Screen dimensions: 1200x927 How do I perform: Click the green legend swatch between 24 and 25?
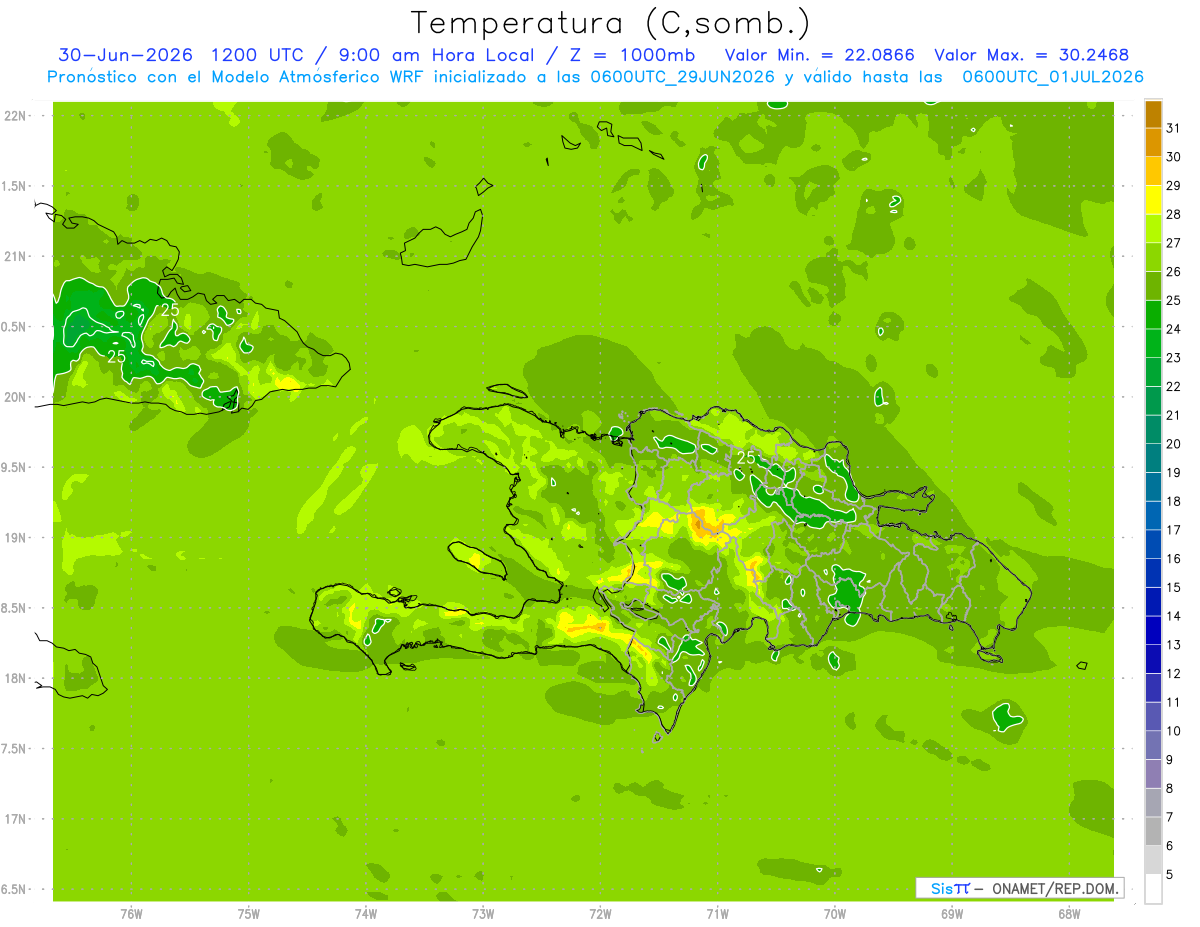point(1153,315)
